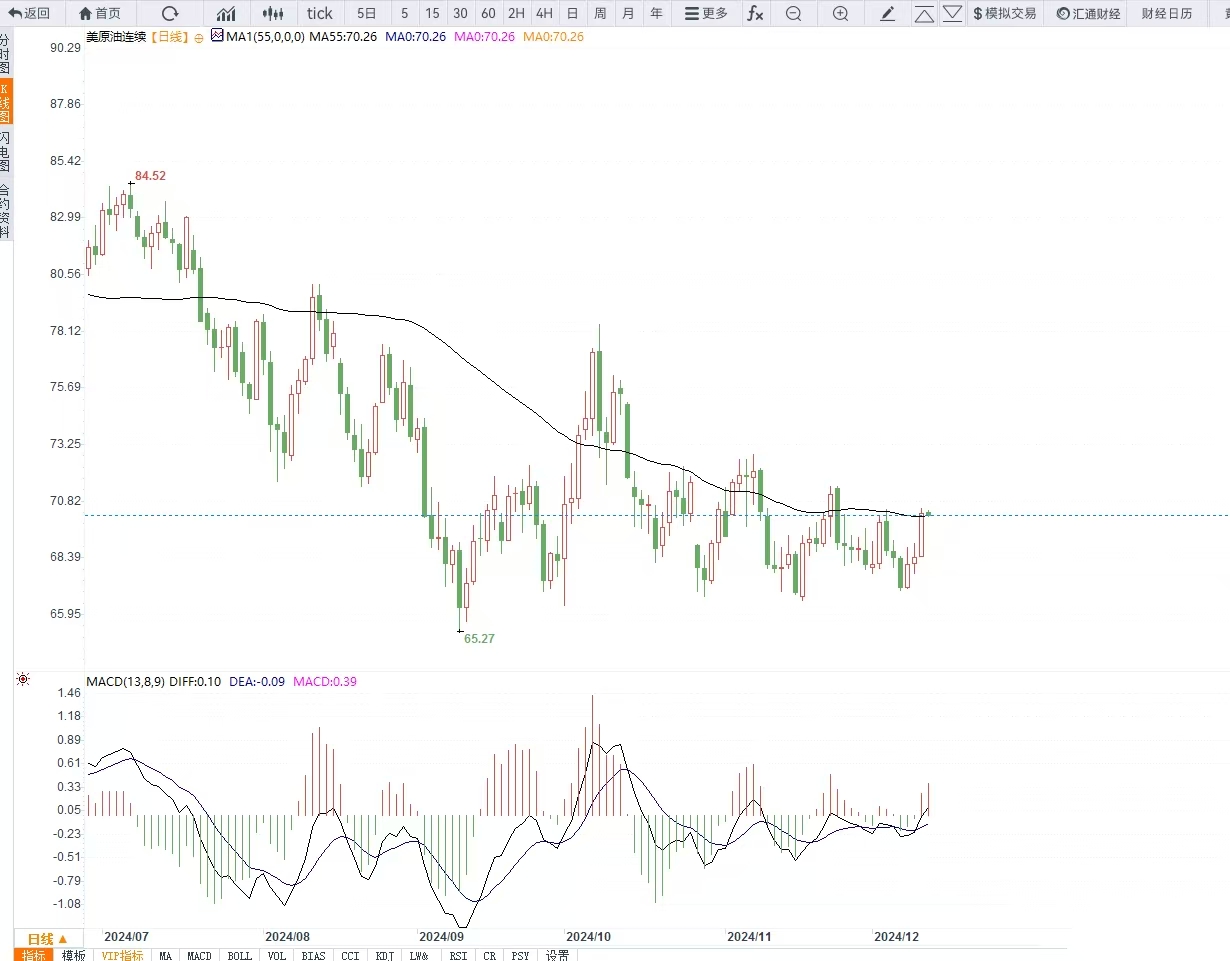
Task: Zoom out with the minus magnifier
Action: coord(793,13)
